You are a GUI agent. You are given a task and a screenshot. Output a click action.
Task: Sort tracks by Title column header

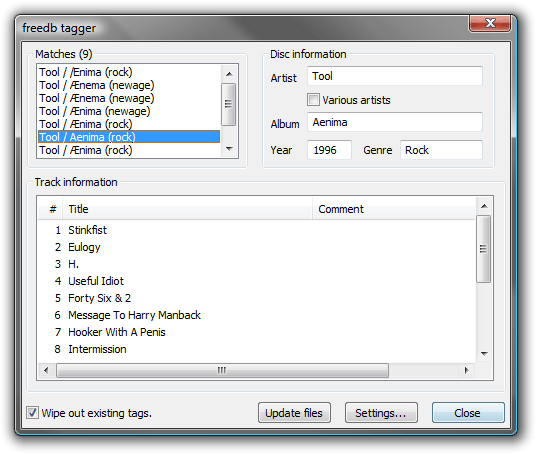click(187, 209)
